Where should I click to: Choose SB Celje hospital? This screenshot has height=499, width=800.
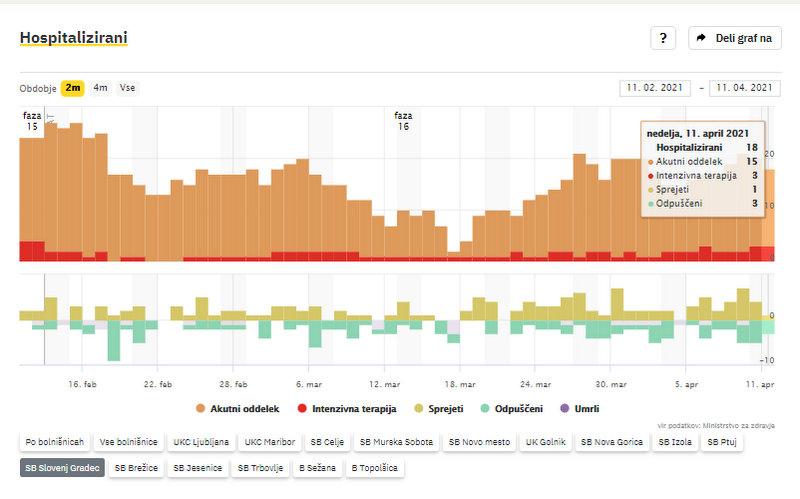click(327, 441)
